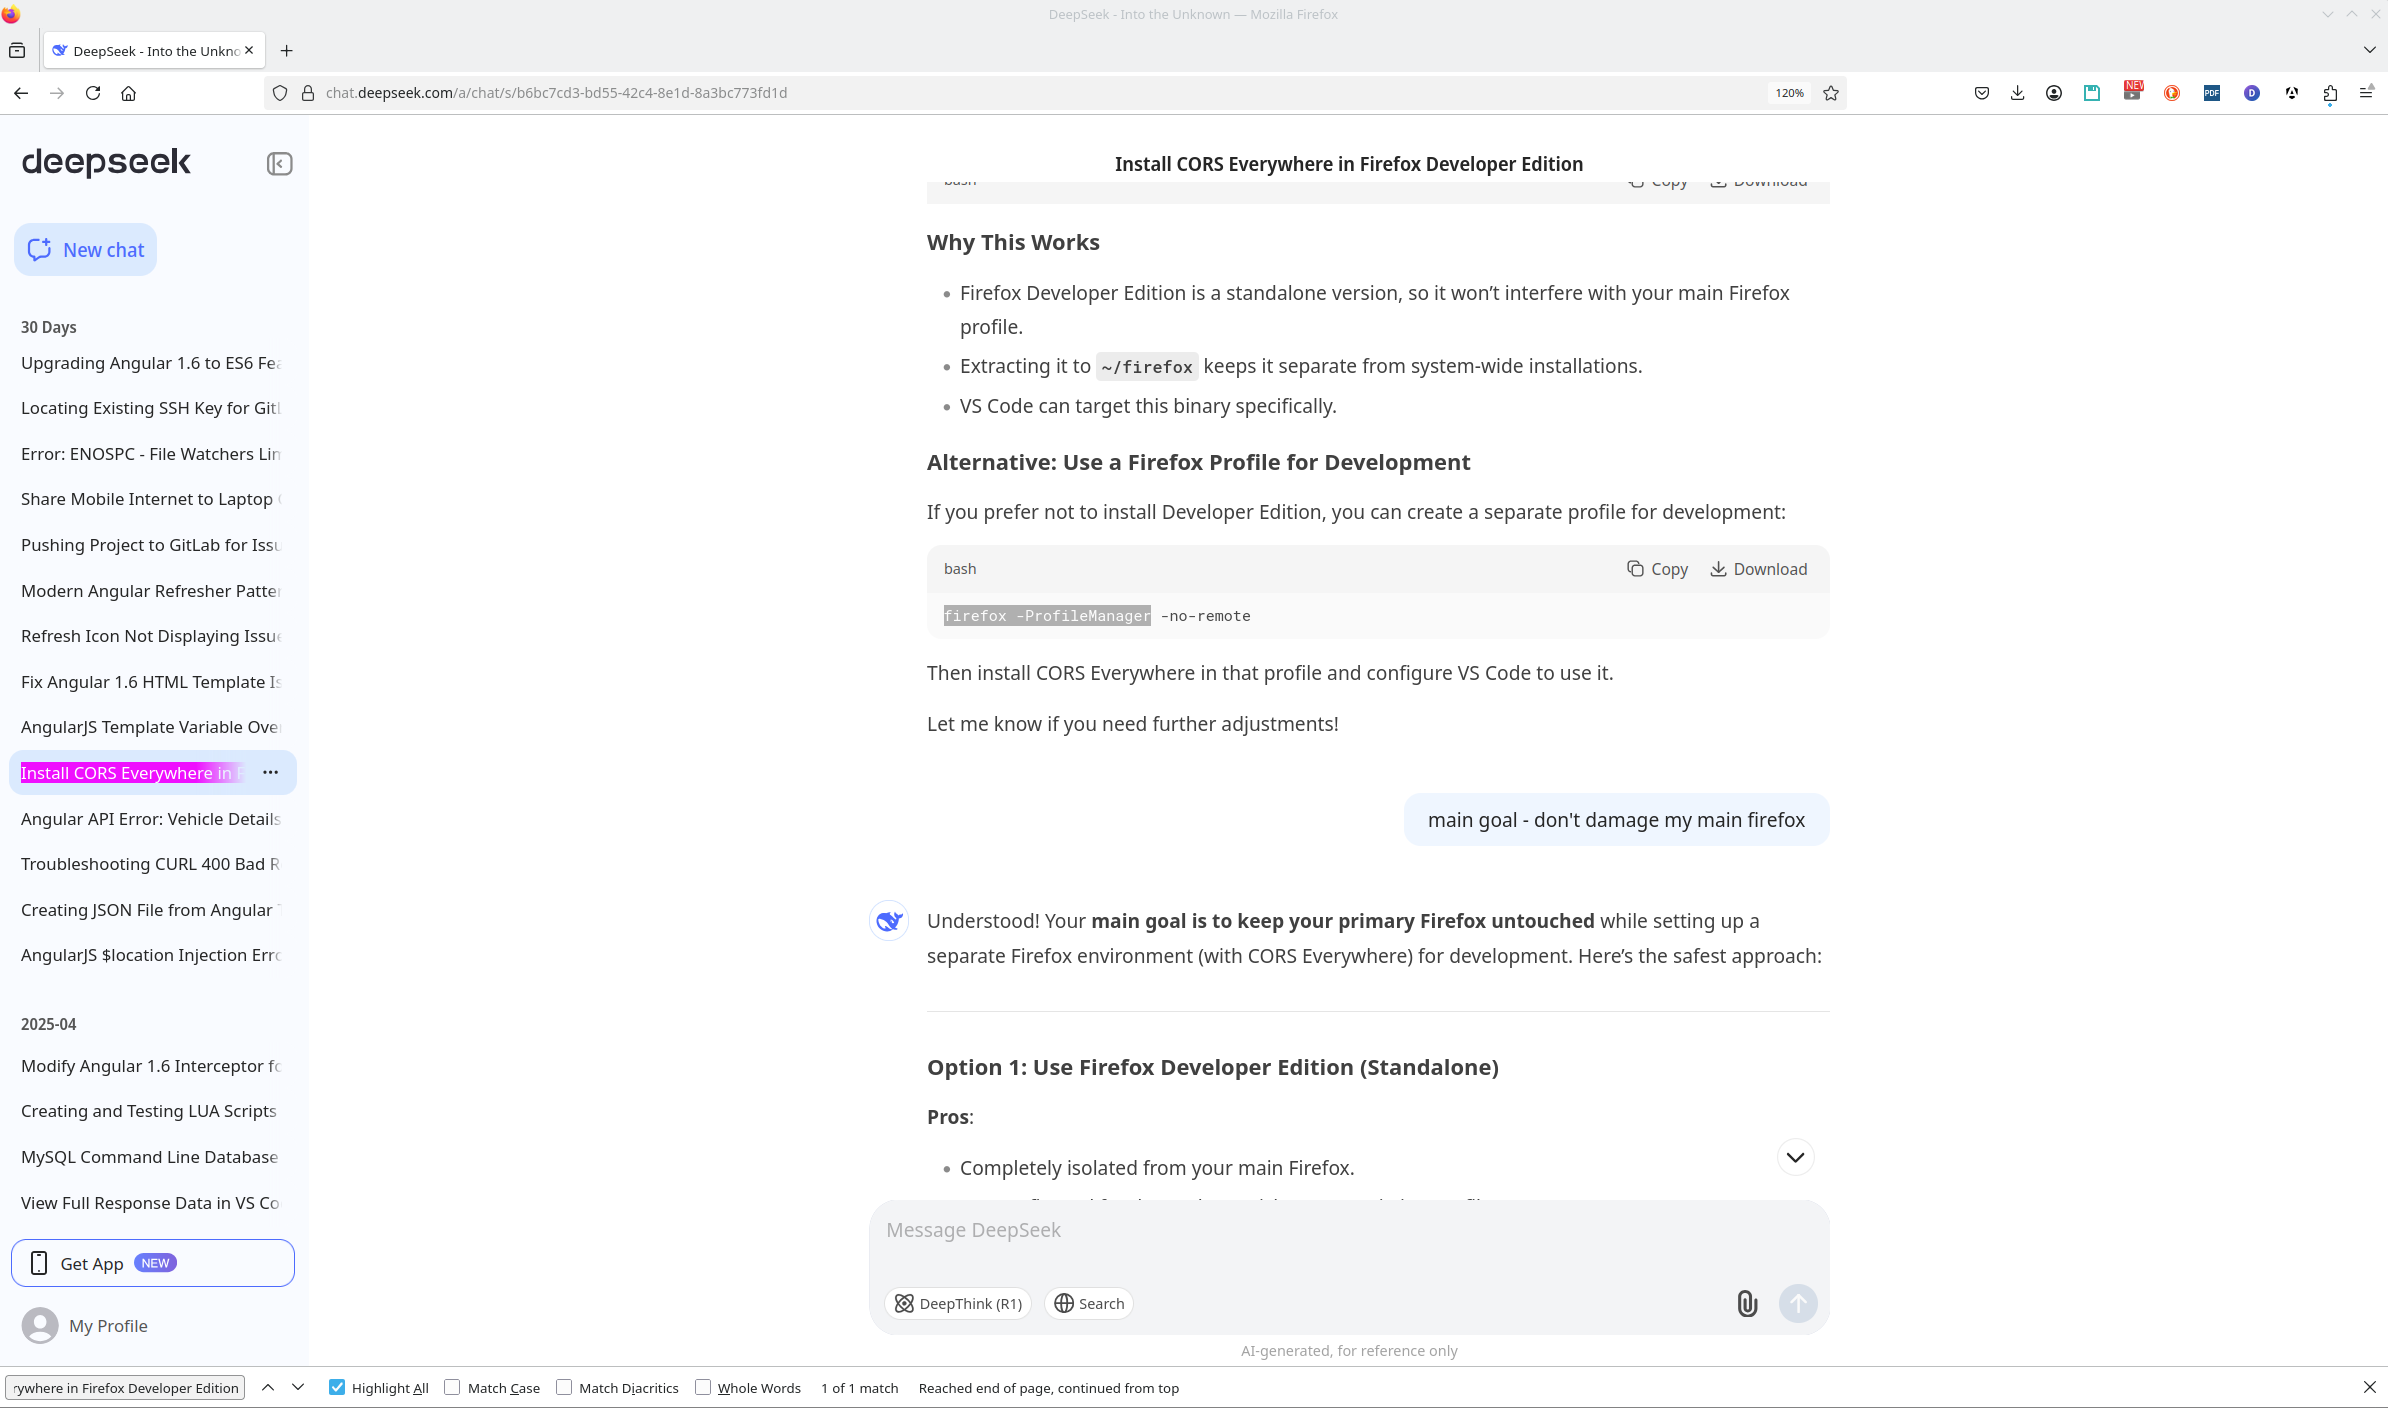Collapse the DeepSeek sidebar panel
2388x1408 pixels.
(x=279, y=164)
